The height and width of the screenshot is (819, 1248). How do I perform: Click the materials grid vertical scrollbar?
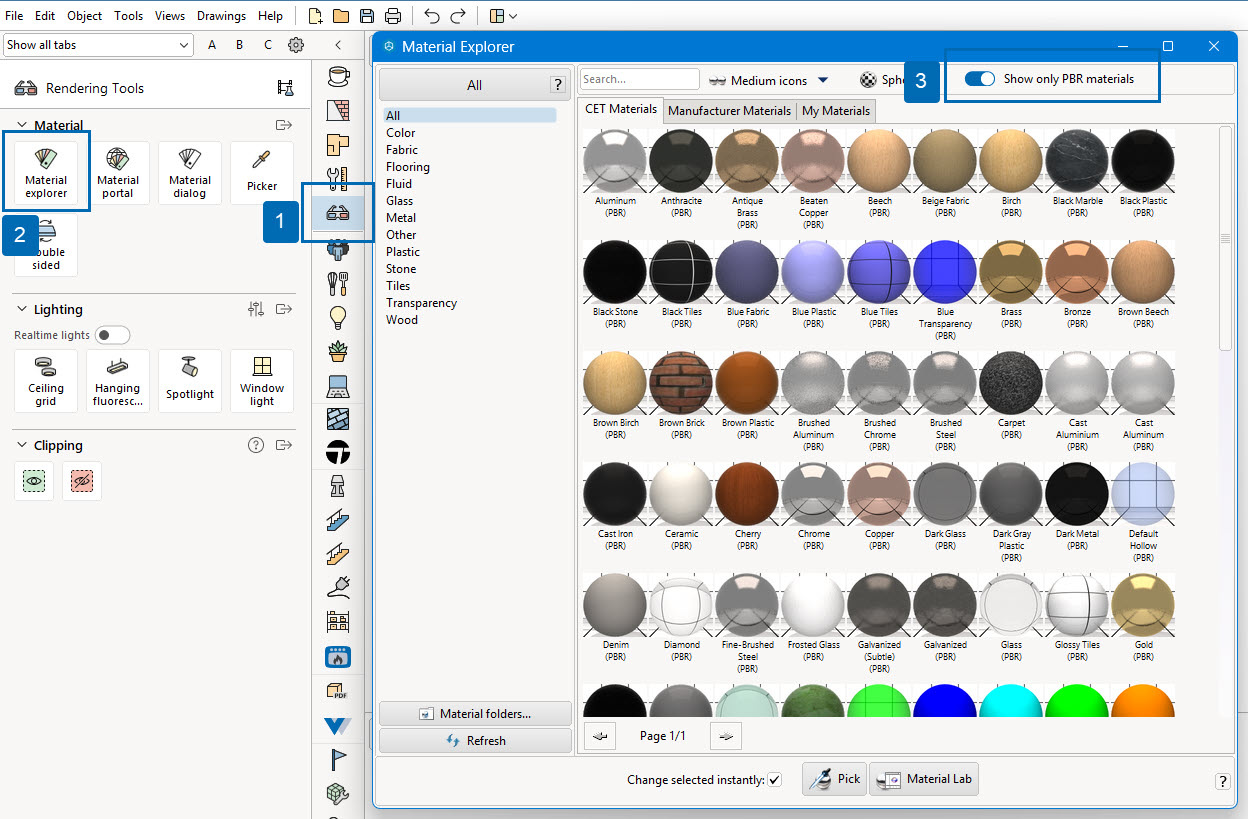click(1226, 238)
